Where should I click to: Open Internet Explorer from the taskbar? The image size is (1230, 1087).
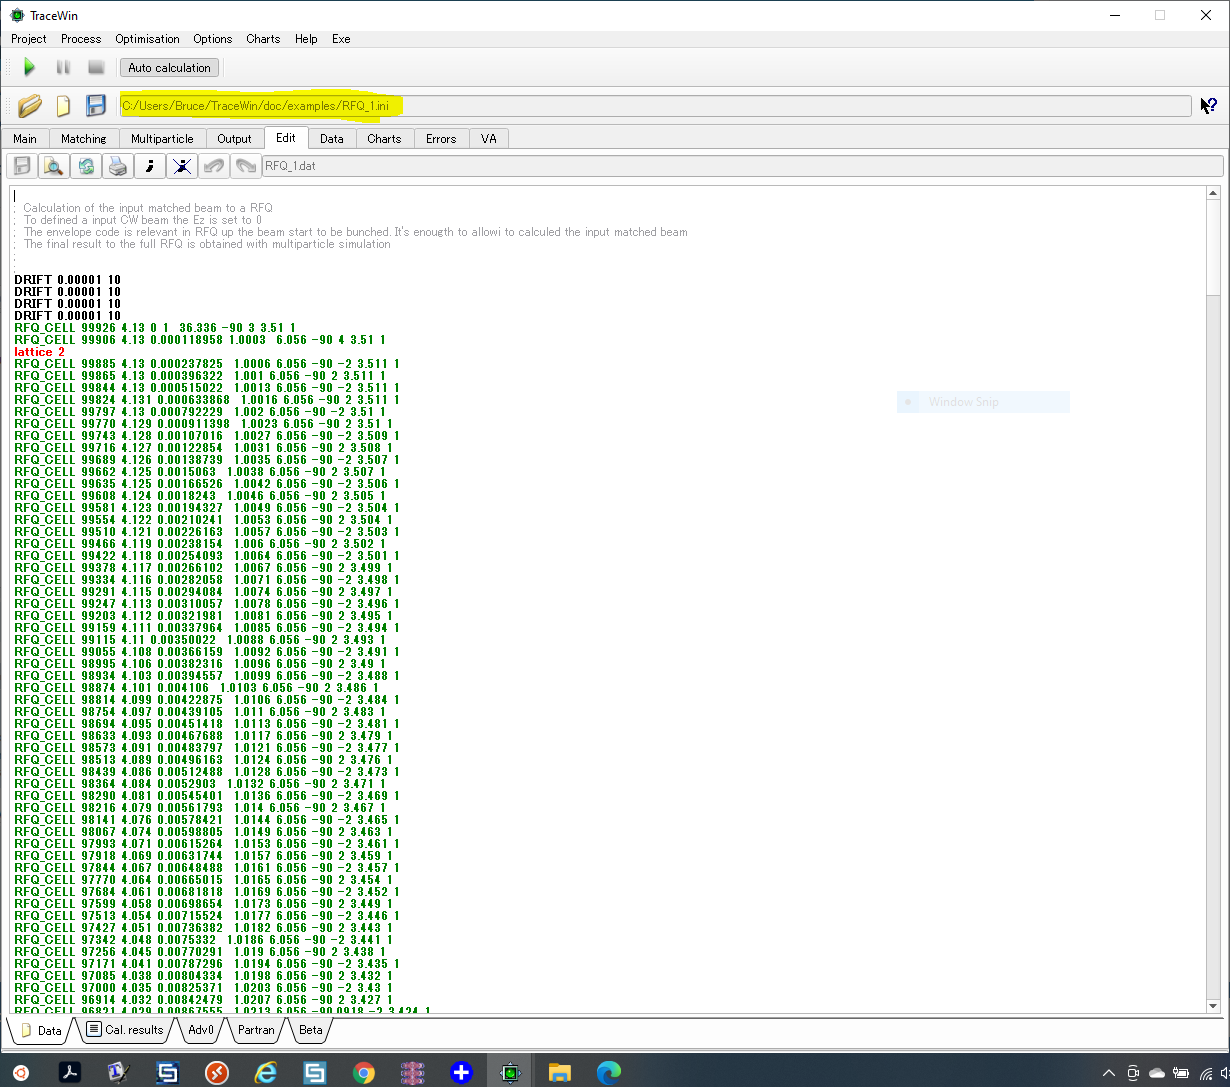265,1072
